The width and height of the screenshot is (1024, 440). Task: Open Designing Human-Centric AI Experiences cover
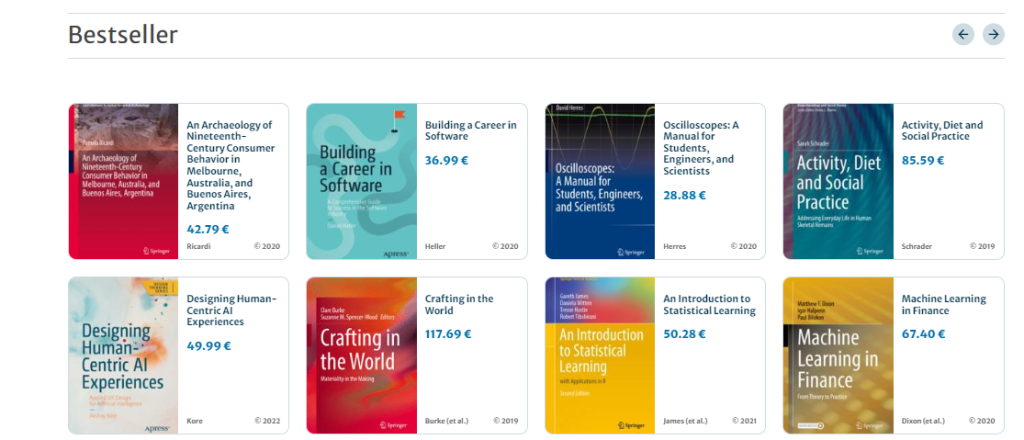click(x=123, y=355)
